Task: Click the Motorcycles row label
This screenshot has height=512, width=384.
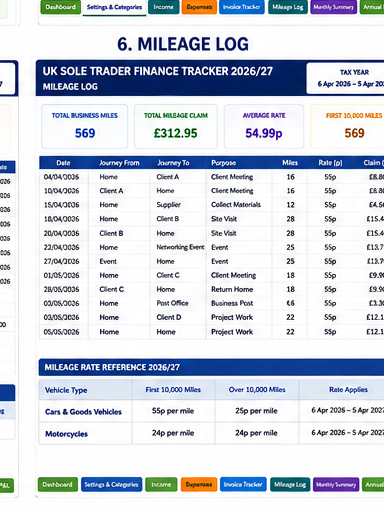Action: (66, 434)
